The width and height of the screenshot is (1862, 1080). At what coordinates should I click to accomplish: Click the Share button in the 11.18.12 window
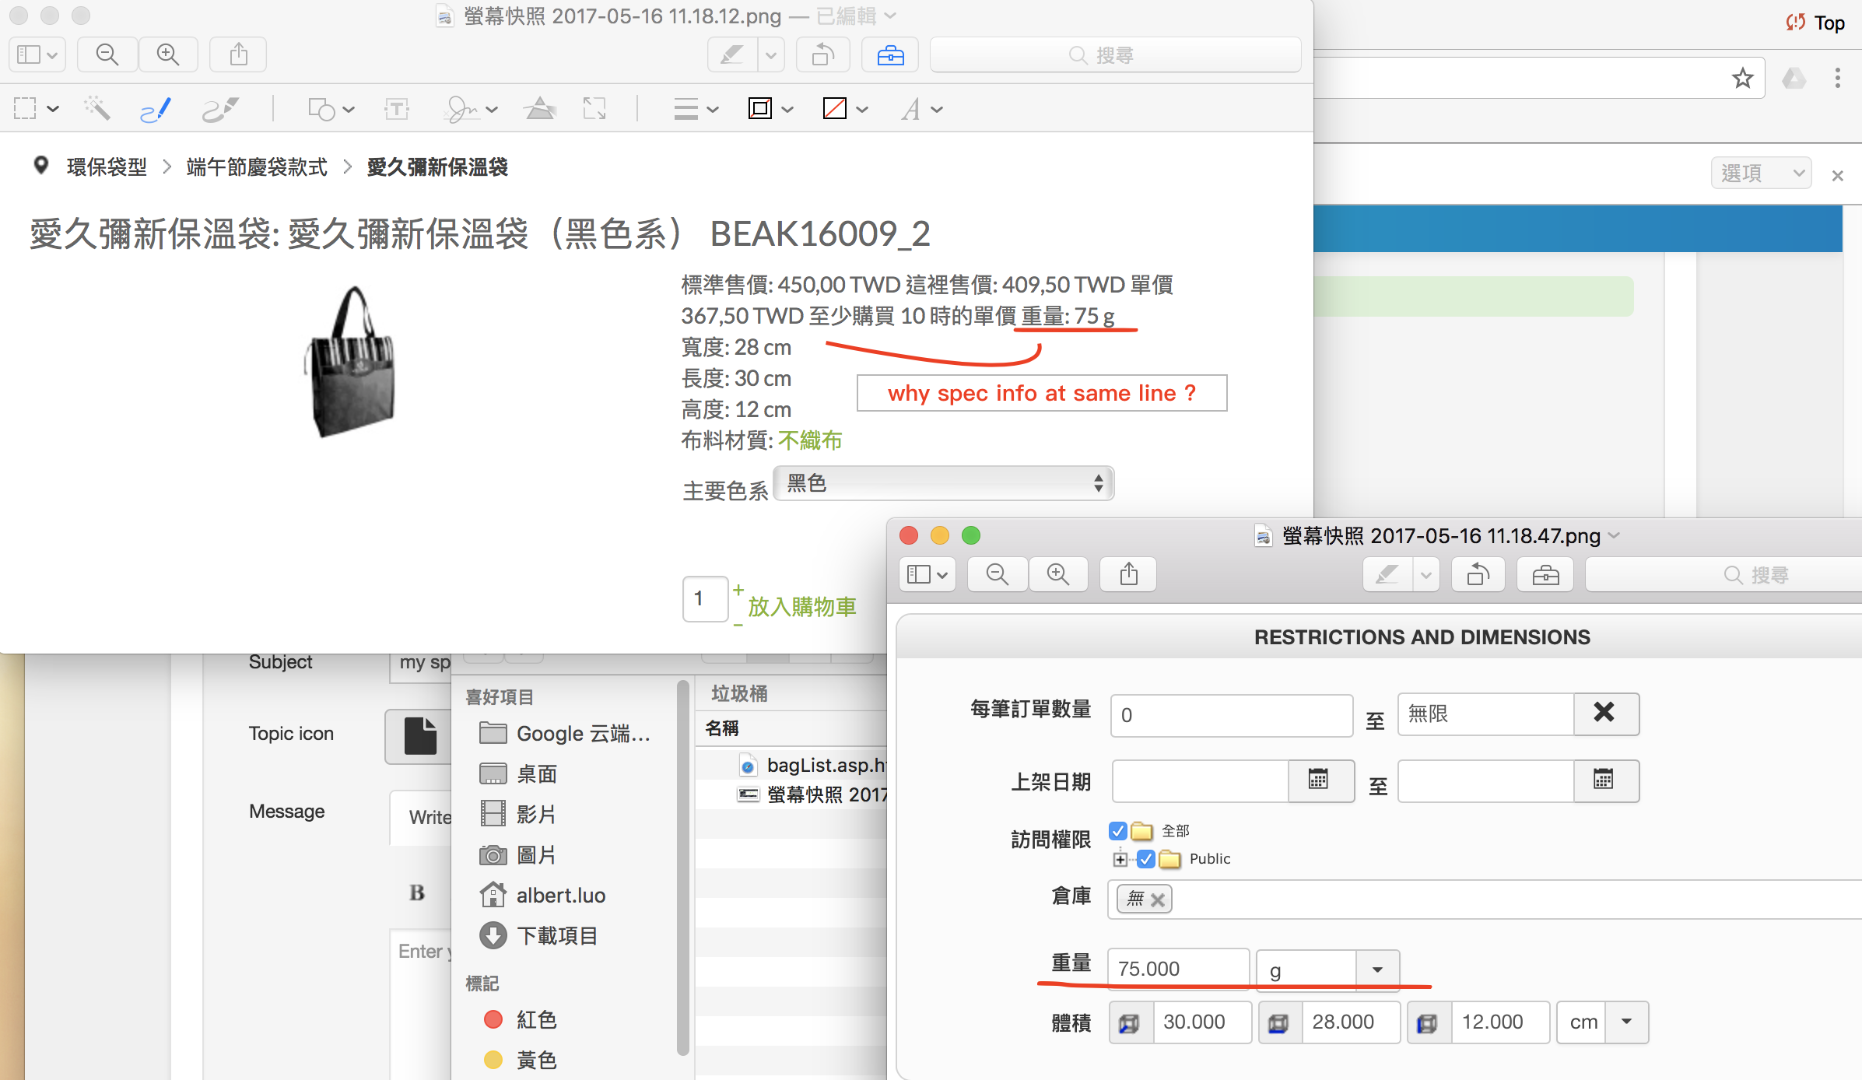tap(238, 54)
